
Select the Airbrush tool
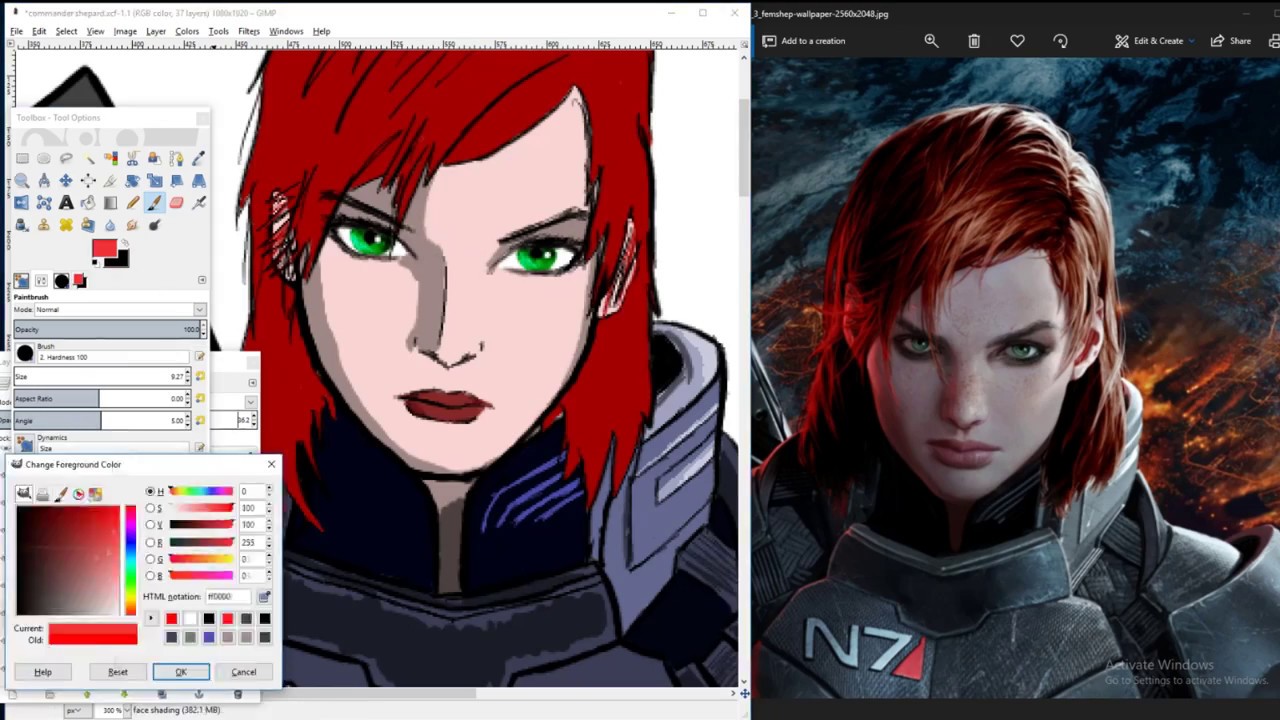pos(199,203)
